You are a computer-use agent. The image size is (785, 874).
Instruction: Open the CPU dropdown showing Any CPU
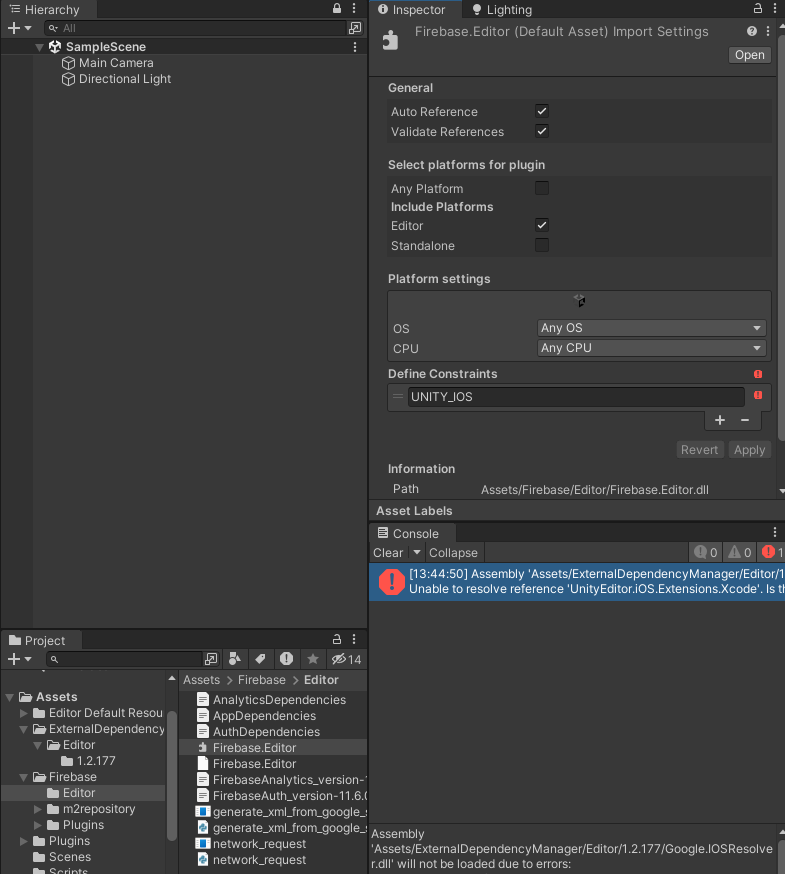coord(651,348)
